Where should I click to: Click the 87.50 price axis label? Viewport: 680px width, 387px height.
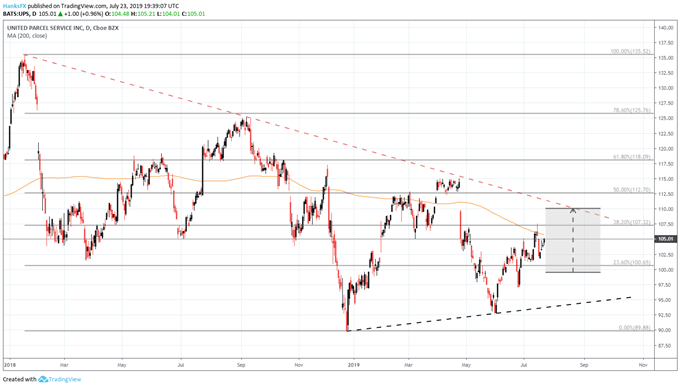(x=666, y=345)
